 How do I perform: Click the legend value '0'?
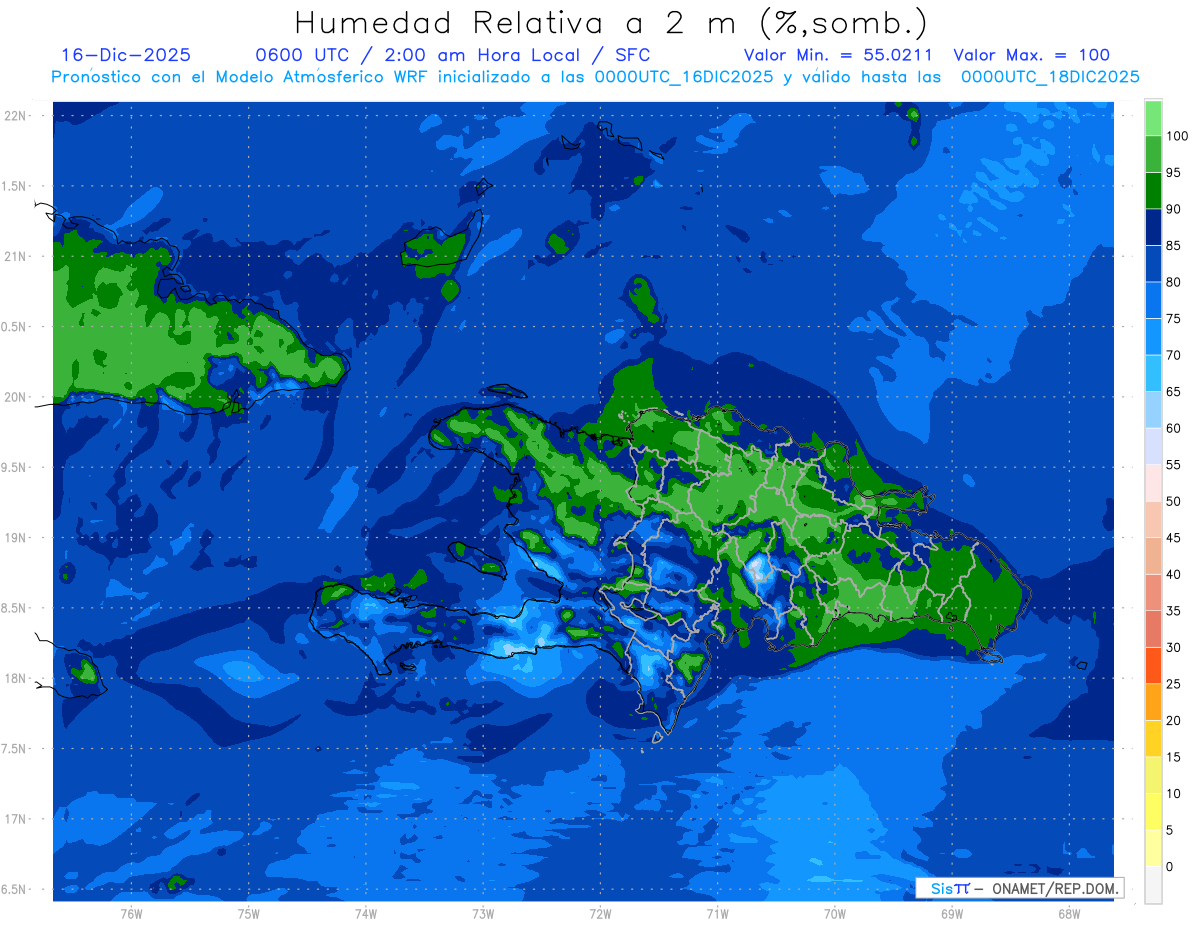coord(1169,866)
